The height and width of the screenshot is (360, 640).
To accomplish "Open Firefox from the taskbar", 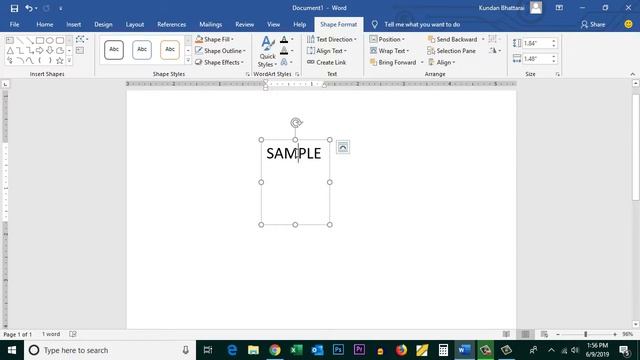I will pos(401,350).
